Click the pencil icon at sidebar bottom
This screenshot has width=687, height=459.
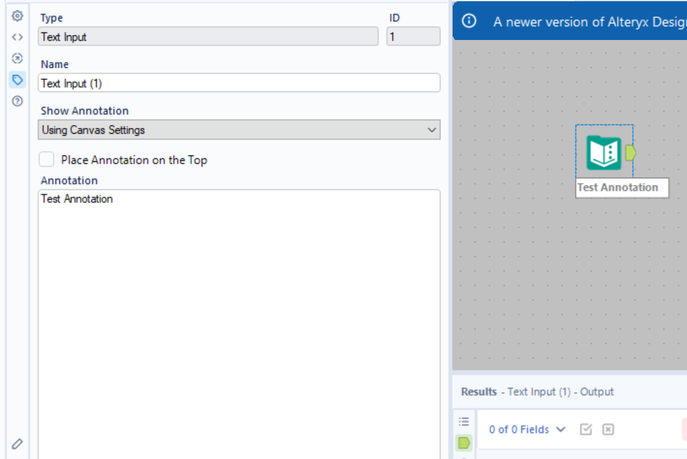(17, 444)
